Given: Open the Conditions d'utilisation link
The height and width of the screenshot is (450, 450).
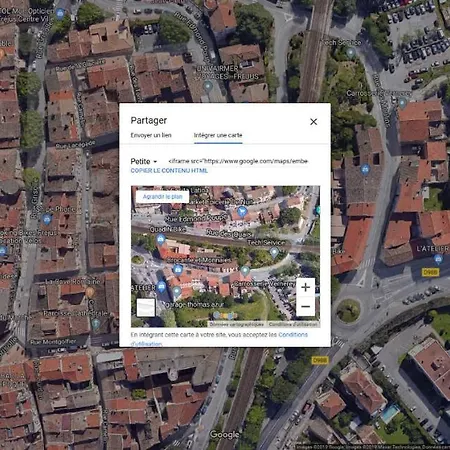Looking at the screenshot, I should tap(293, 335).
